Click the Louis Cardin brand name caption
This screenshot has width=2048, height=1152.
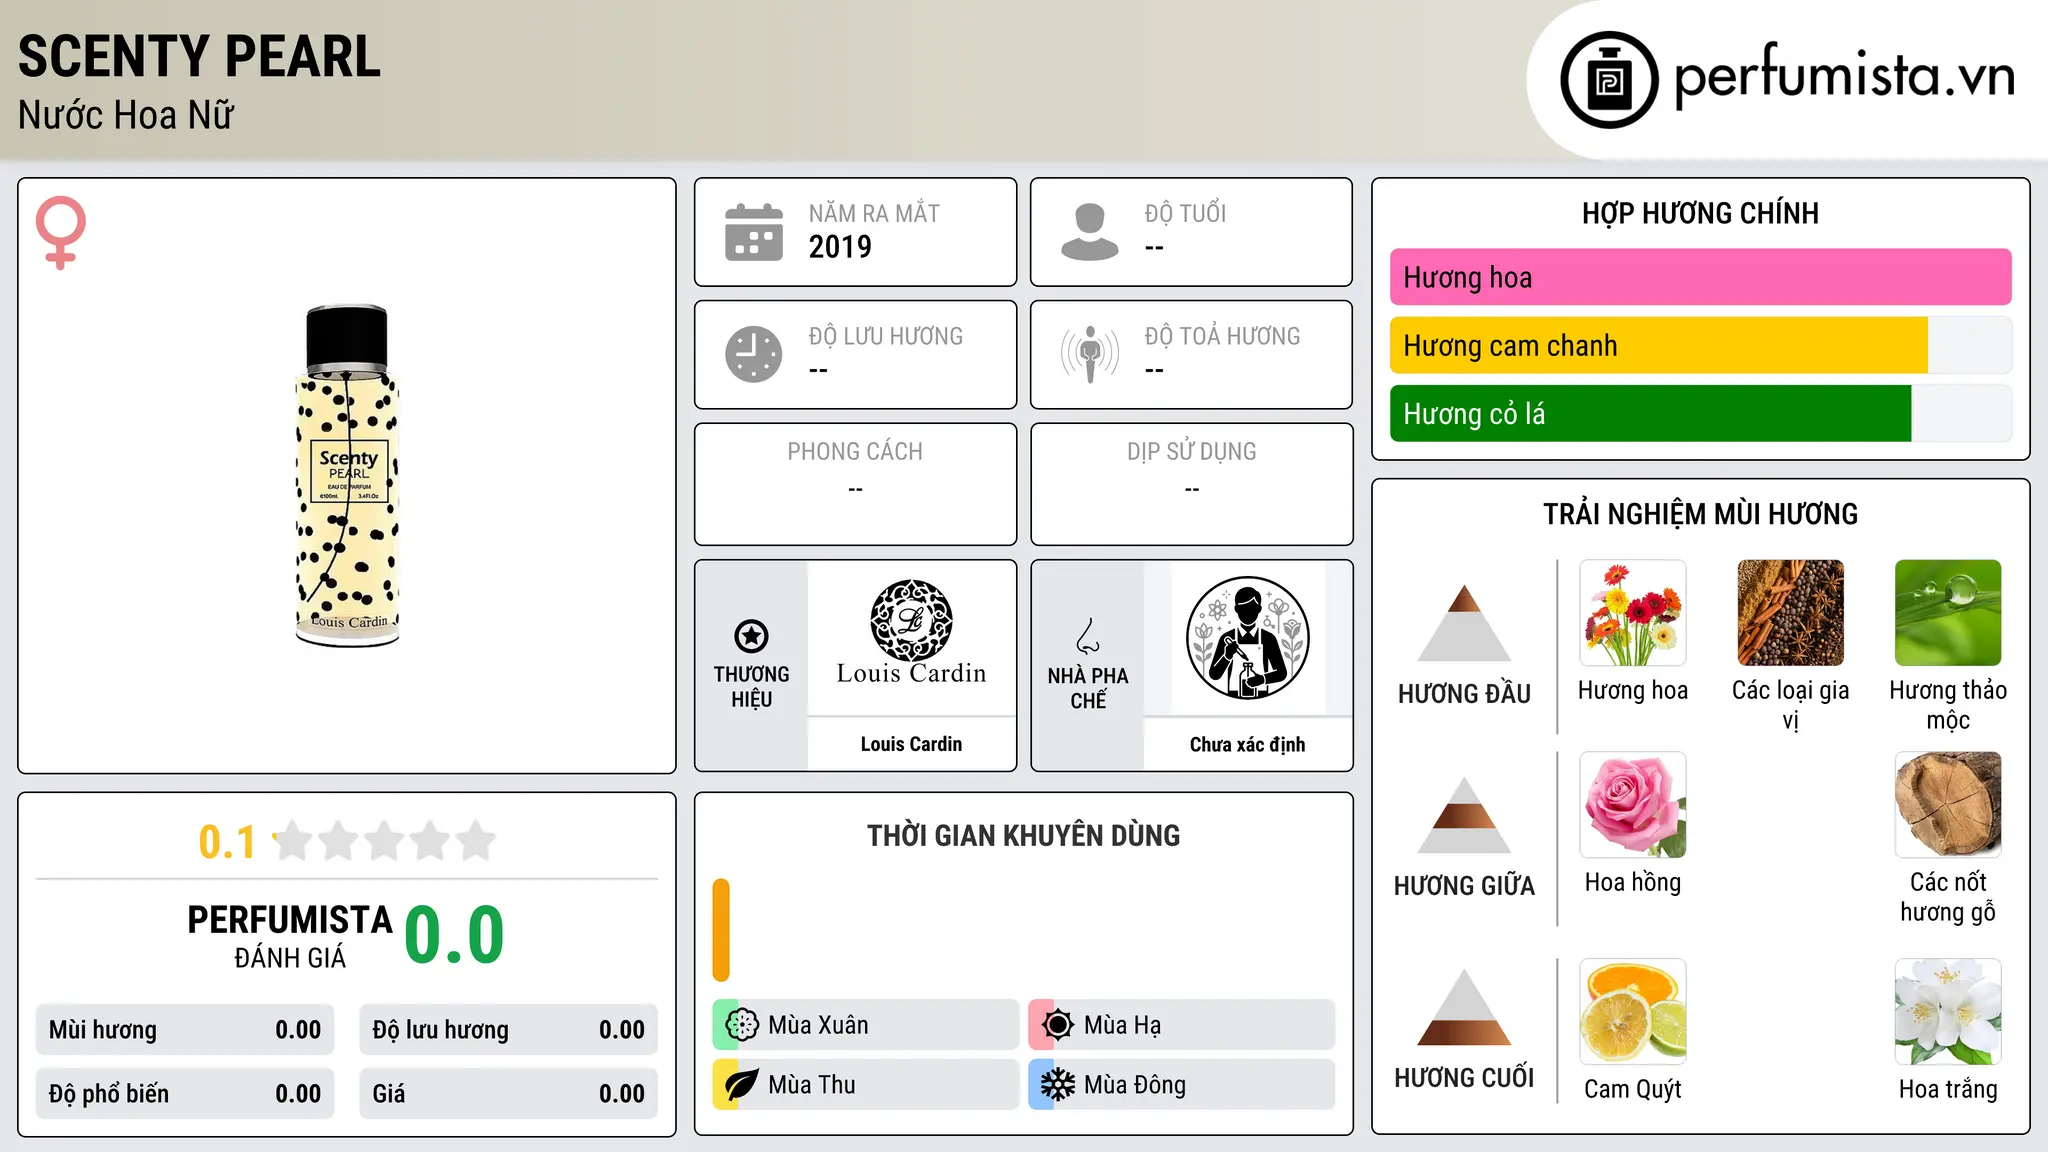pos(911,744)
